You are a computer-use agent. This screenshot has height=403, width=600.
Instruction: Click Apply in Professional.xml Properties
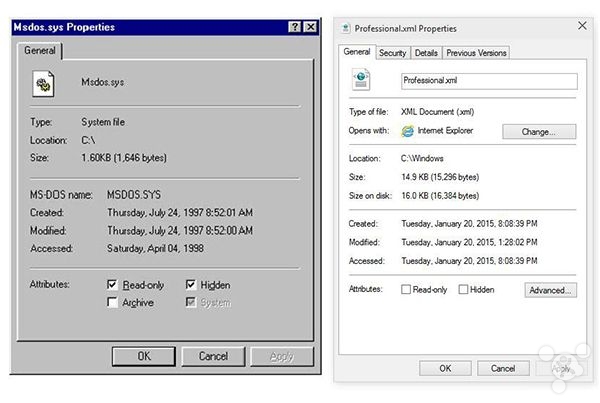[561, 368]
